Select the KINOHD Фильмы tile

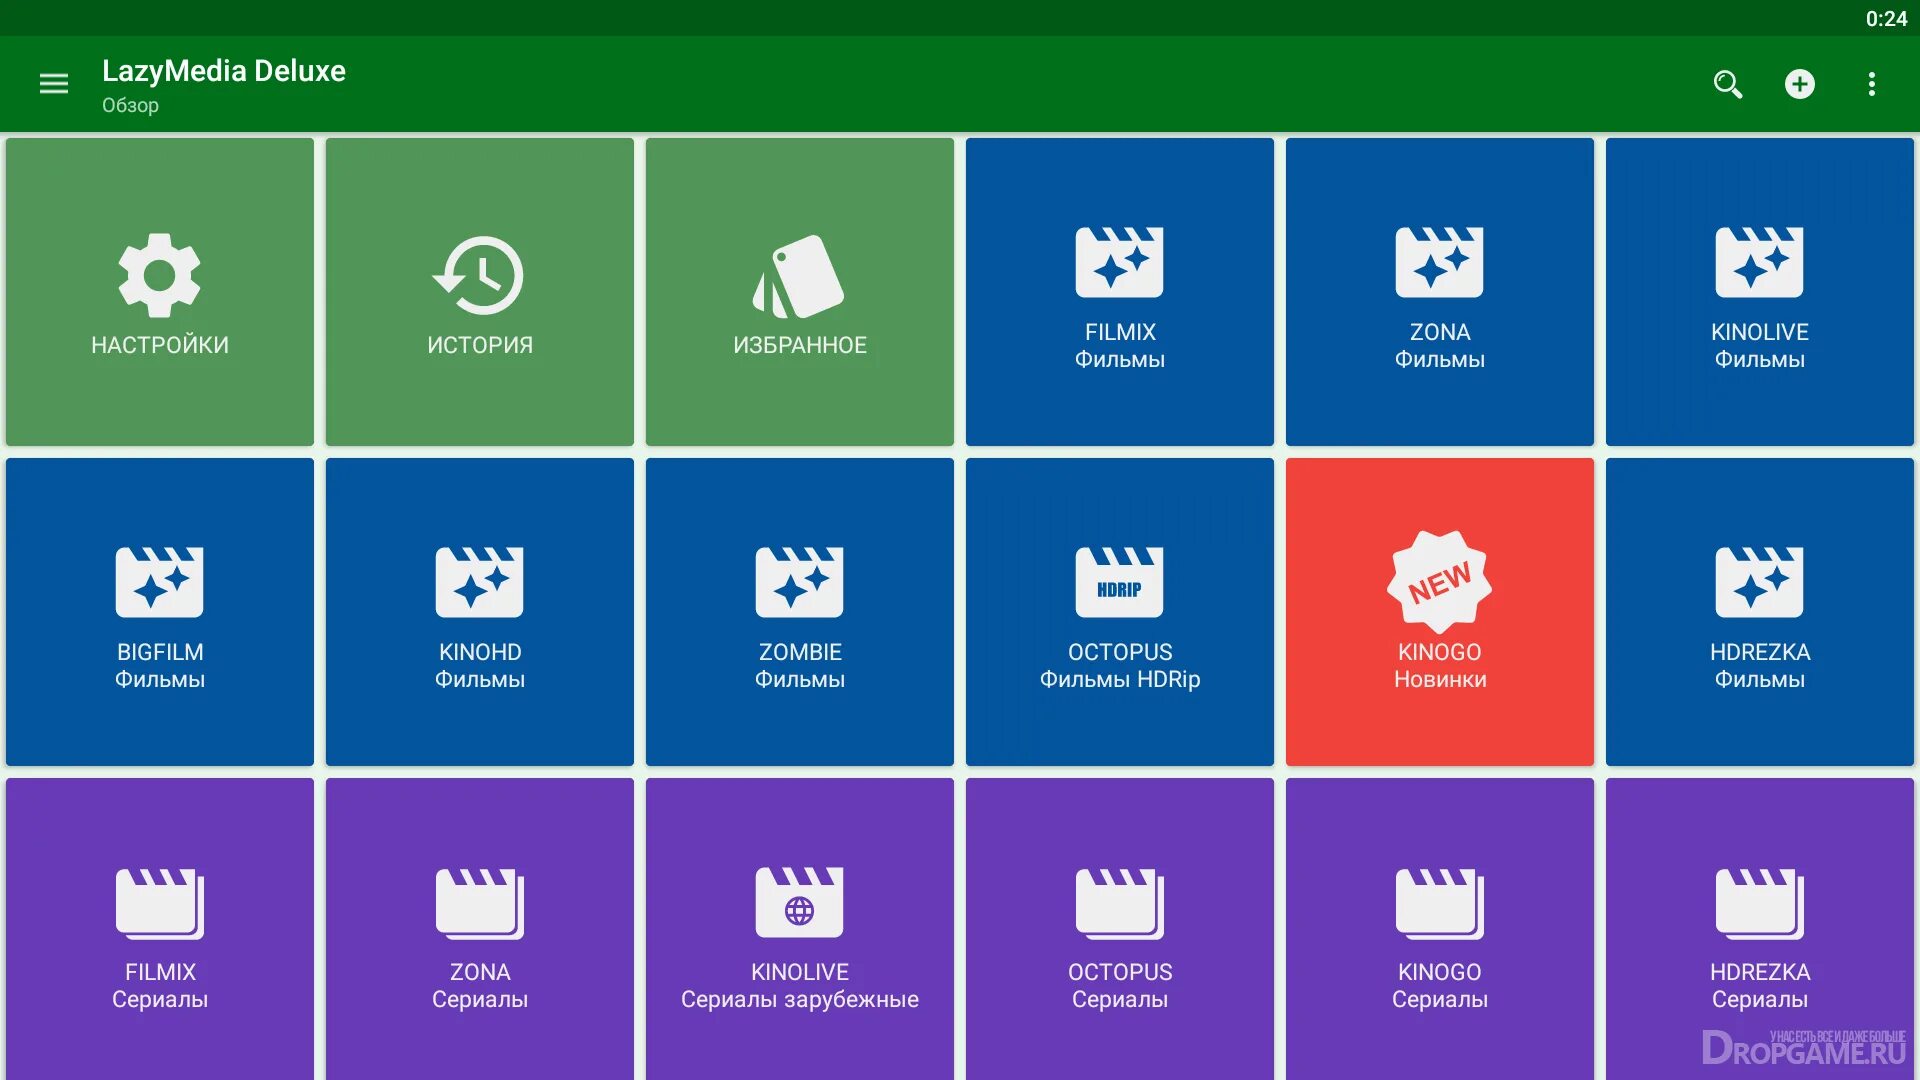coord(480,612)
